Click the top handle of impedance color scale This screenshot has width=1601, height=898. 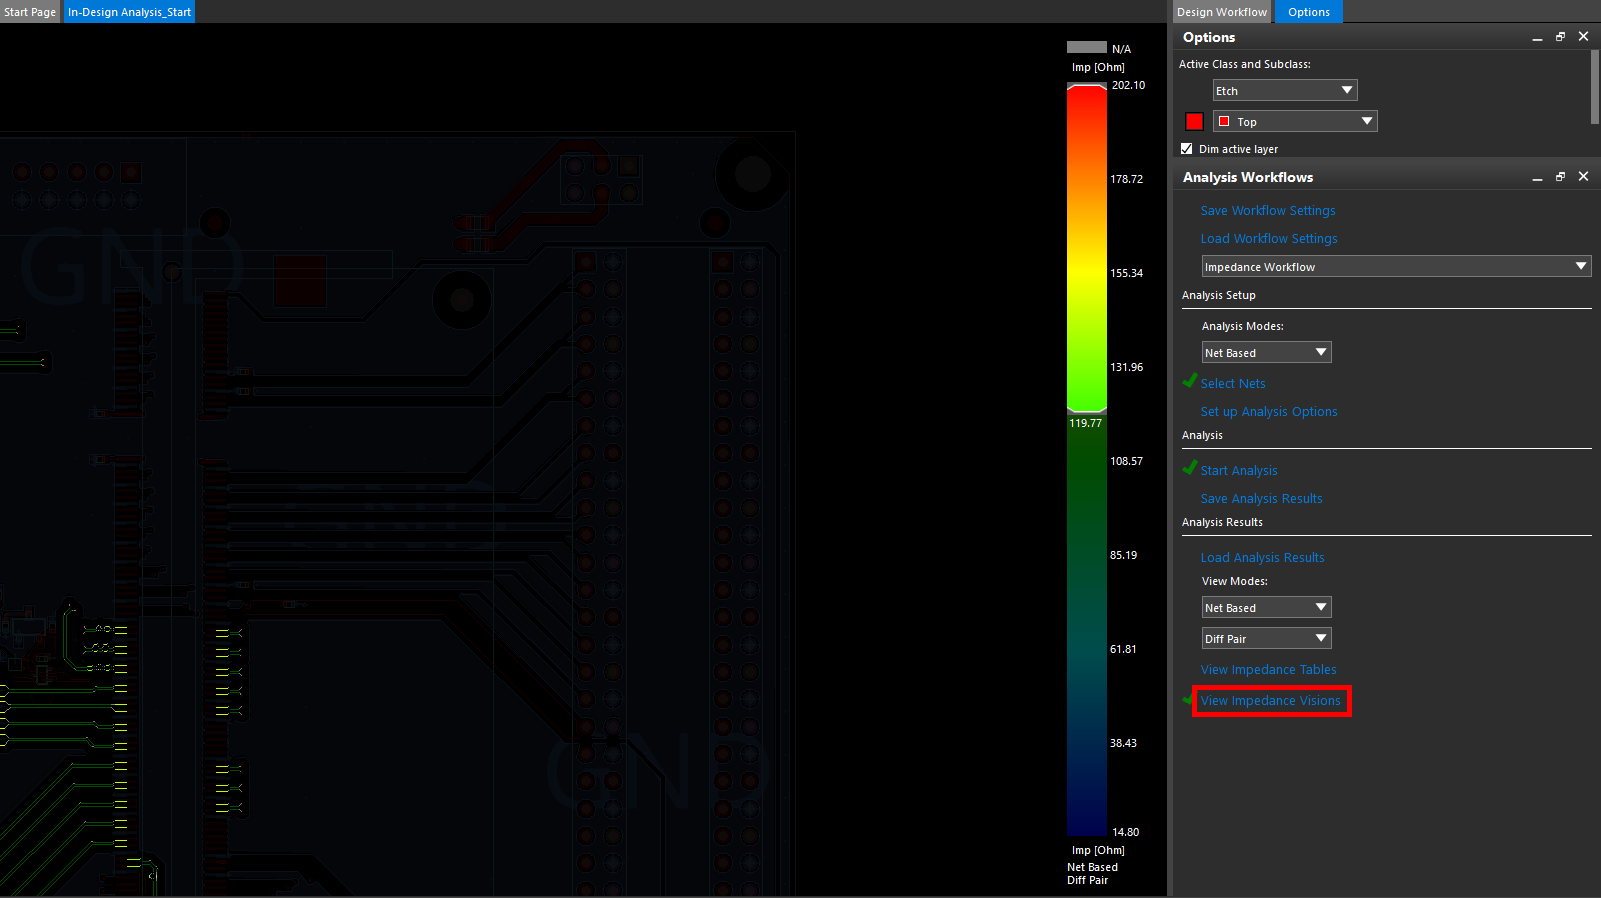click(x=1087, y=86)
